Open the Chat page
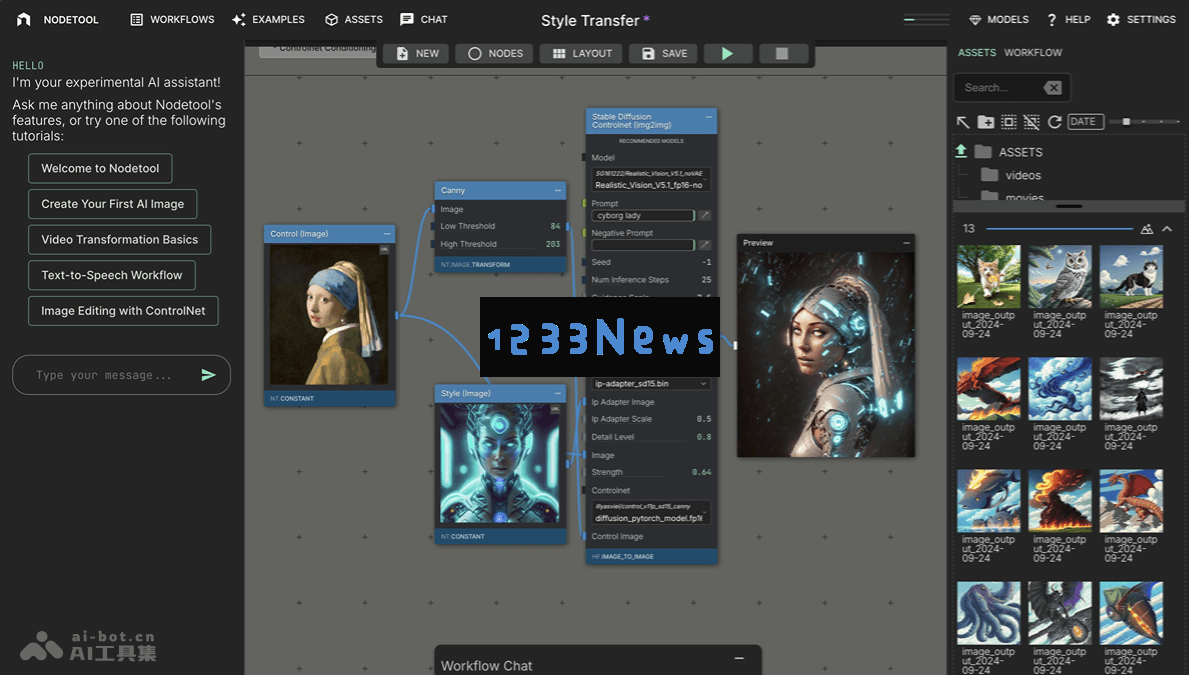Image resolution: width=1200 pixels, height=675 pixels. [x=423, y=19]
